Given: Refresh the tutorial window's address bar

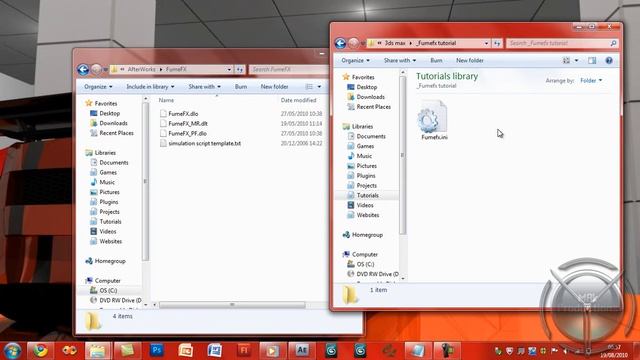Looking at the screenshot, I should point(497,43).
